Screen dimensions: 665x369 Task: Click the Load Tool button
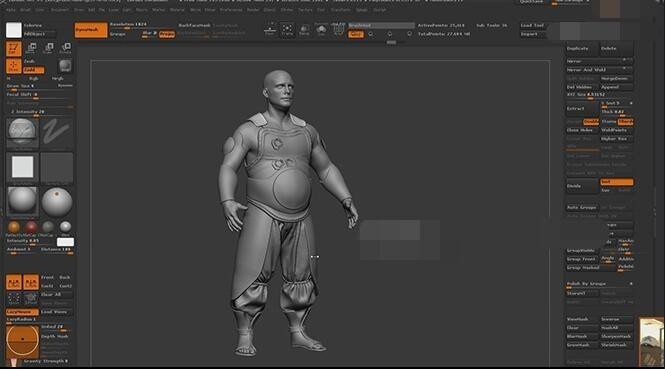[534, 25]
